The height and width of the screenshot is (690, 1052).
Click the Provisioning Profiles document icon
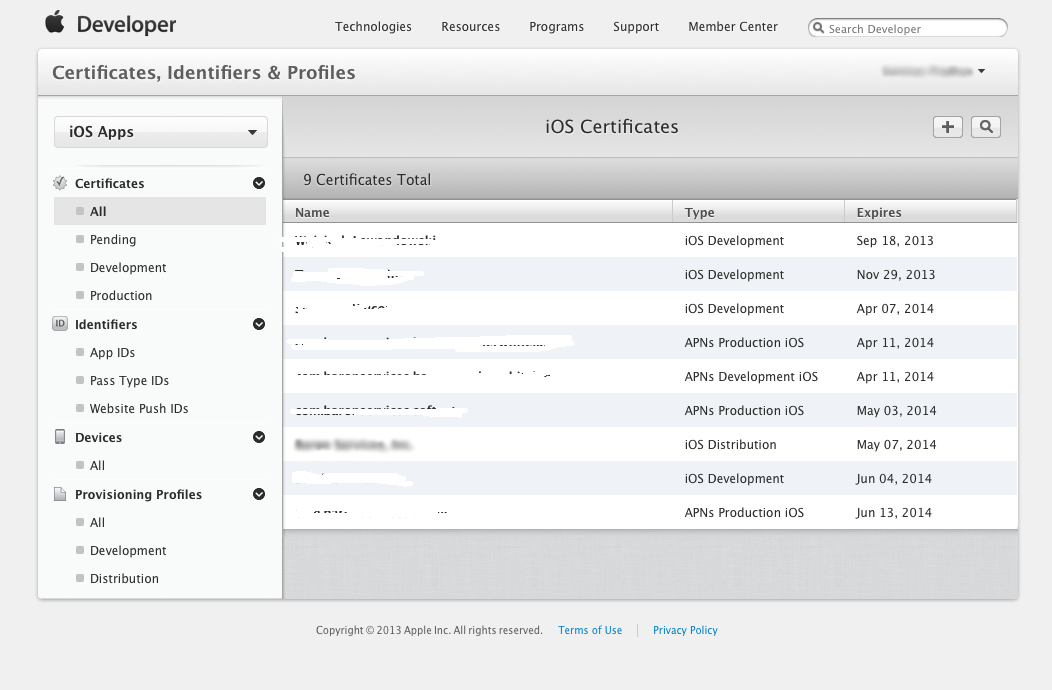coord(60,494)
